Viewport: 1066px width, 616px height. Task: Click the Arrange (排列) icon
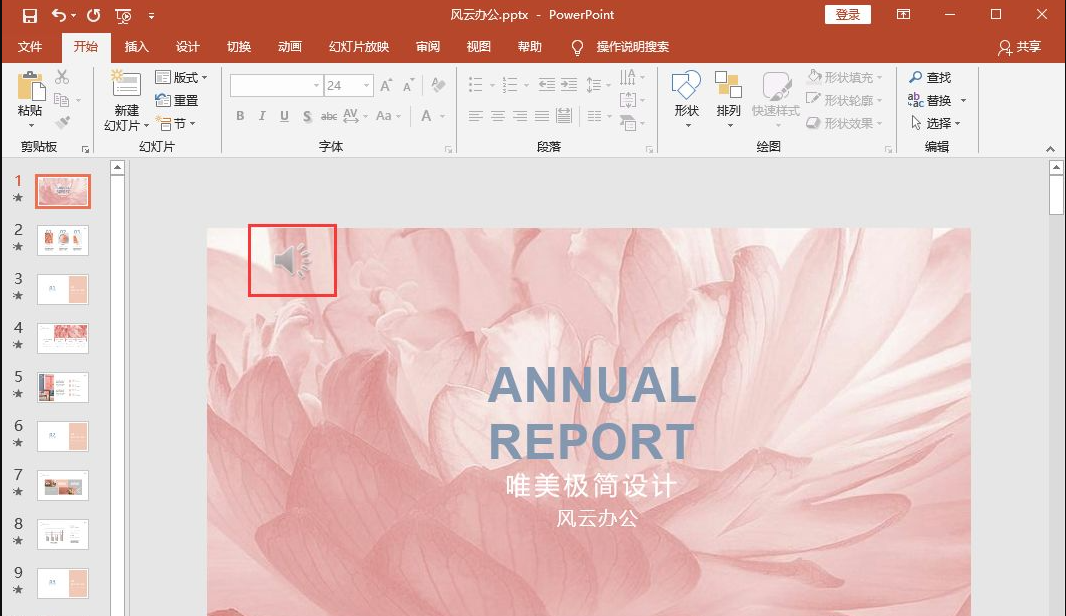click(x=728, y=88)
